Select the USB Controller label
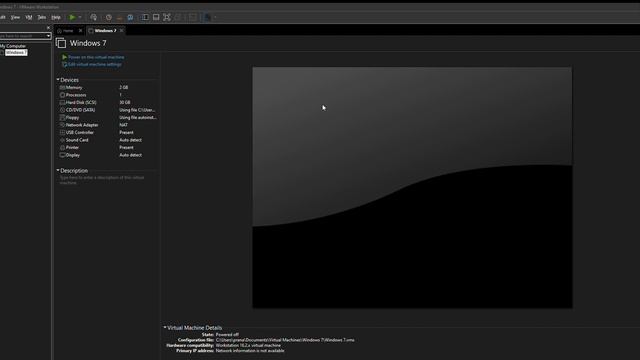The height and width of the screenshot is (360, 640). click(80, 133)
